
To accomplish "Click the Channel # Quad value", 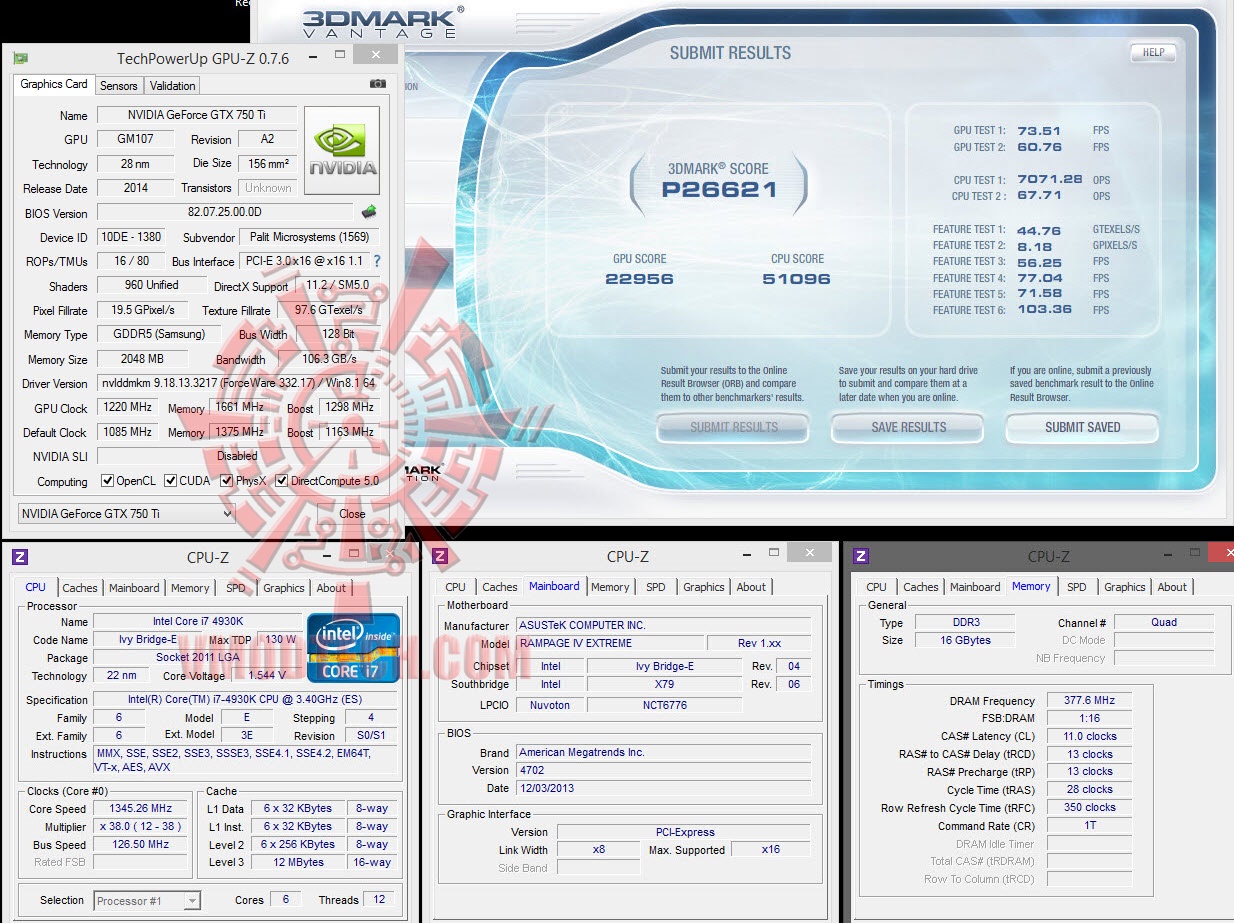I will (1164, 622).
